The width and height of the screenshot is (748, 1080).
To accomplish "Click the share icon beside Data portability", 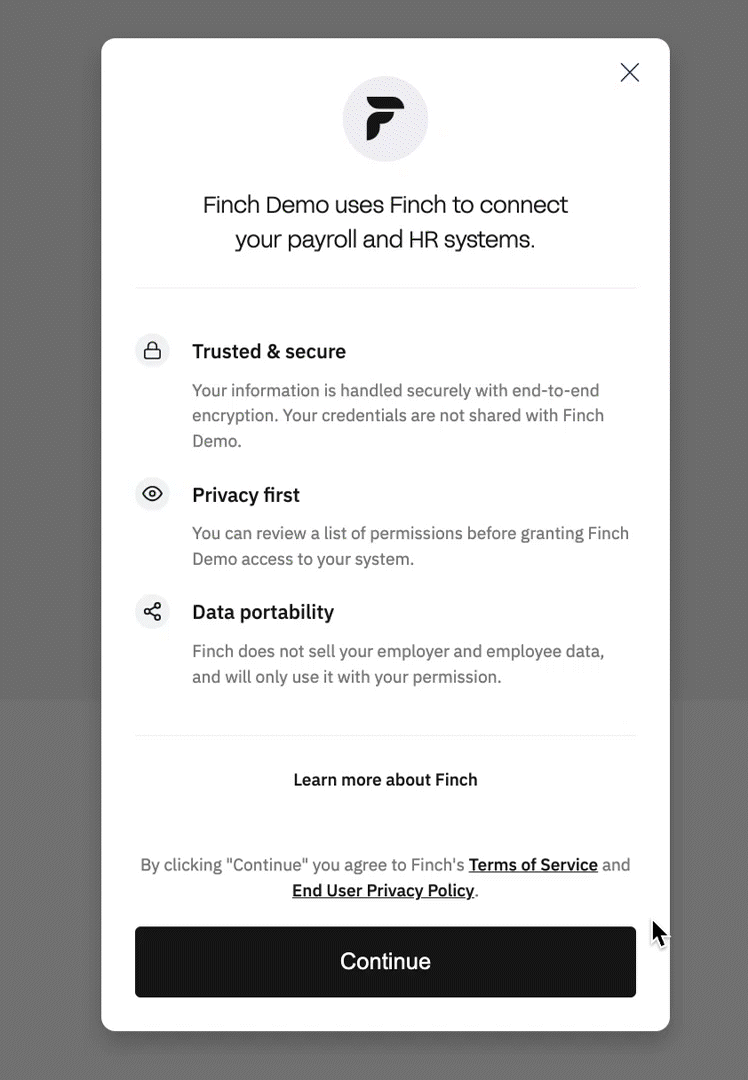I will coord(152,612).
